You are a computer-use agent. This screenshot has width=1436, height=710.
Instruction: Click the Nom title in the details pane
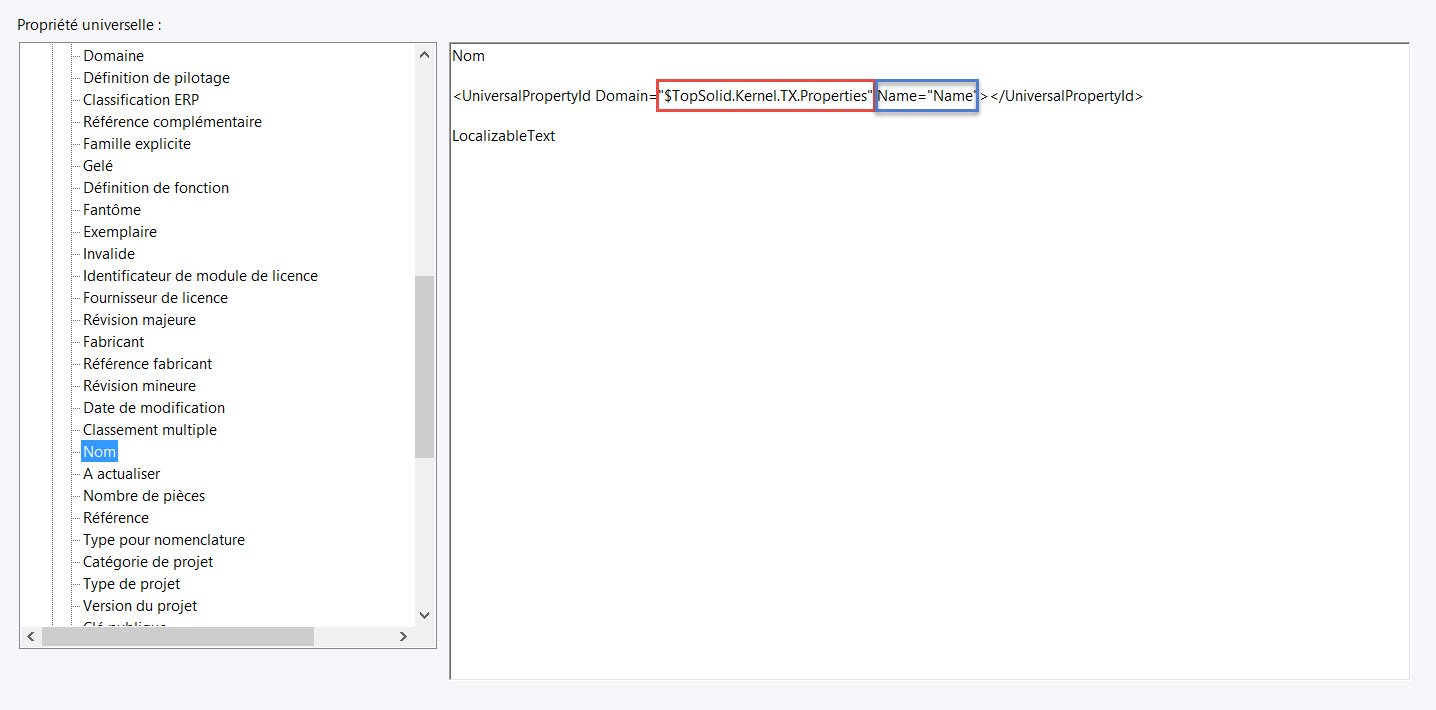pyautogui.click(x=468, y=56)
